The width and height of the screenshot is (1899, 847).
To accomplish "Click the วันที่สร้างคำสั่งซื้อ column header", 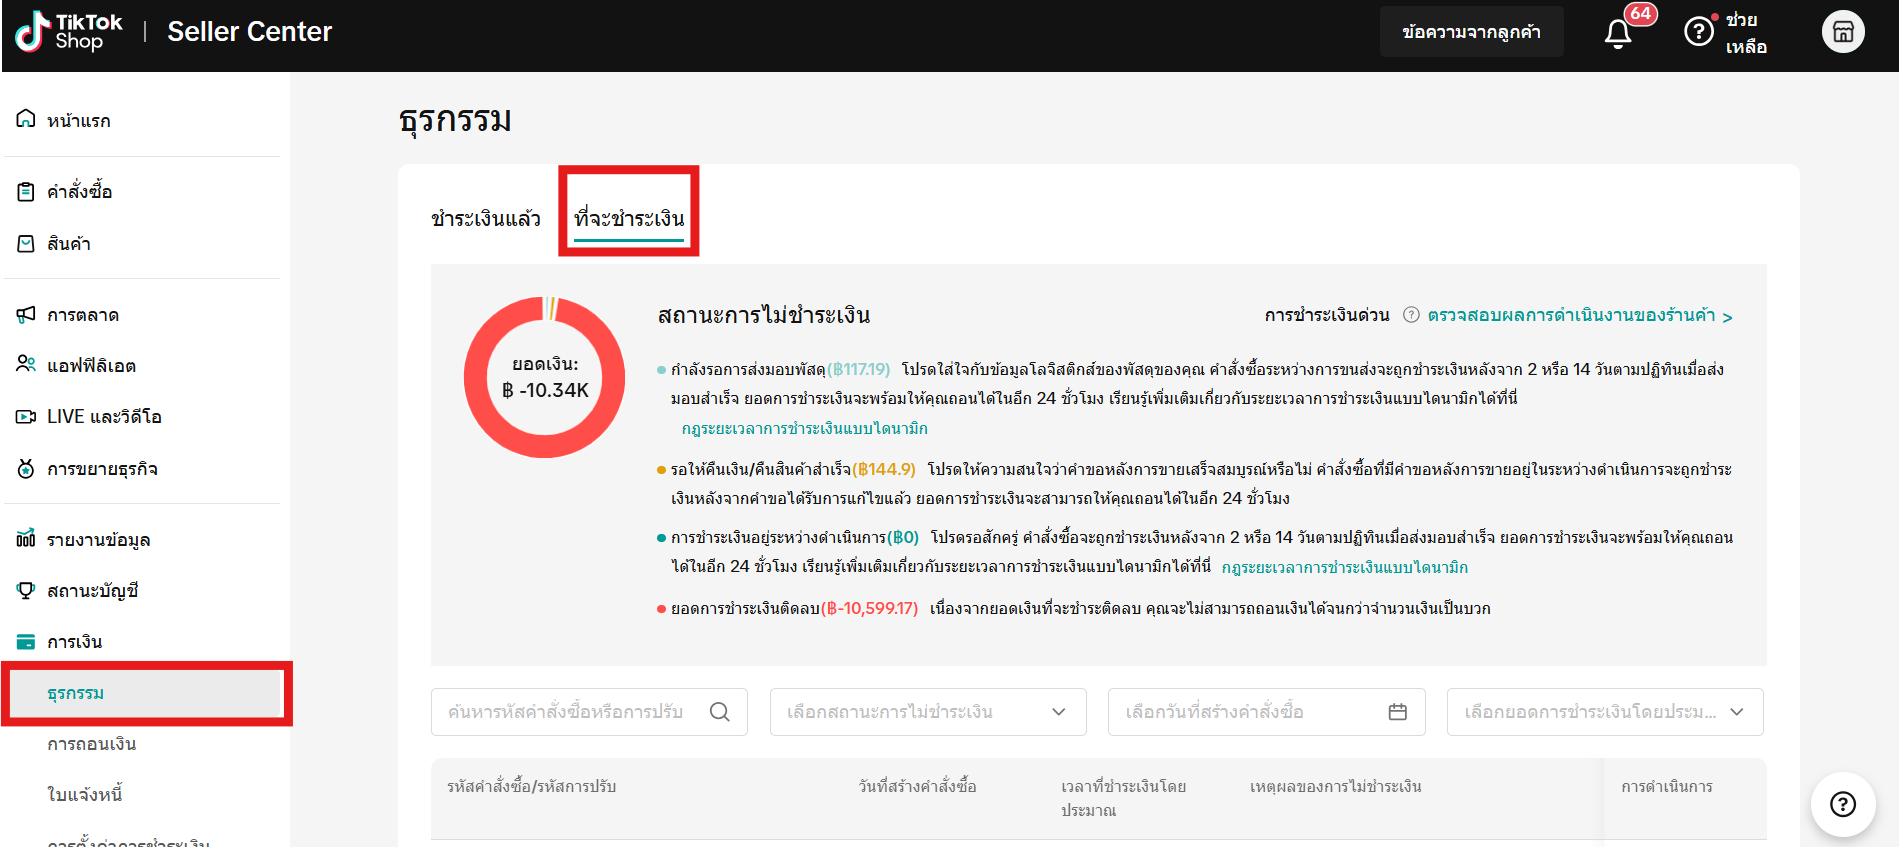I will tap(918, 787).
